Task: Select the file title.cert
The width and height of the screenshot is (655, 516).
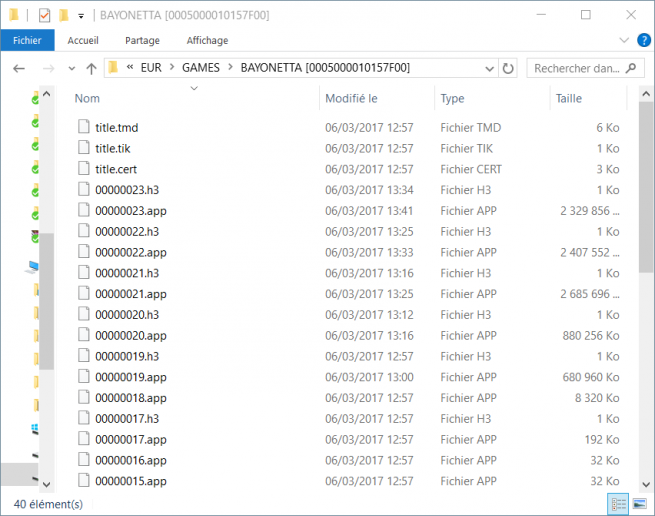Action: coord(116,169)
